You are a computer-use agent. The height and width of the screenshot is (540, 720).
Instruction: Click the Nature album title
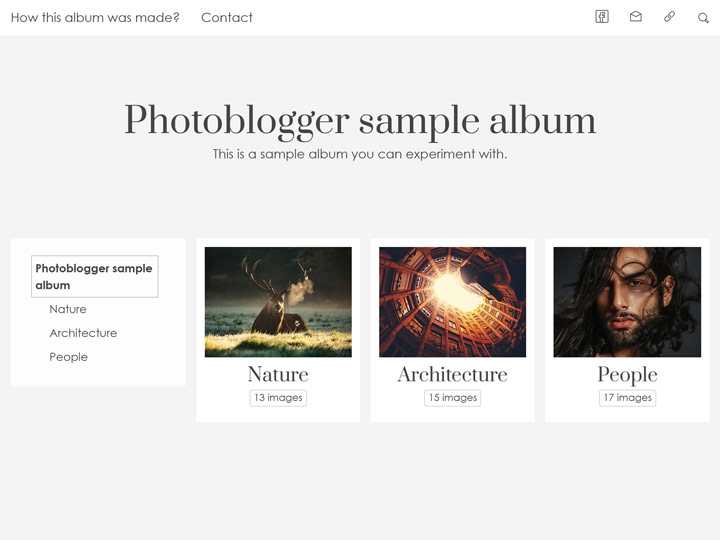pos(278,374)
